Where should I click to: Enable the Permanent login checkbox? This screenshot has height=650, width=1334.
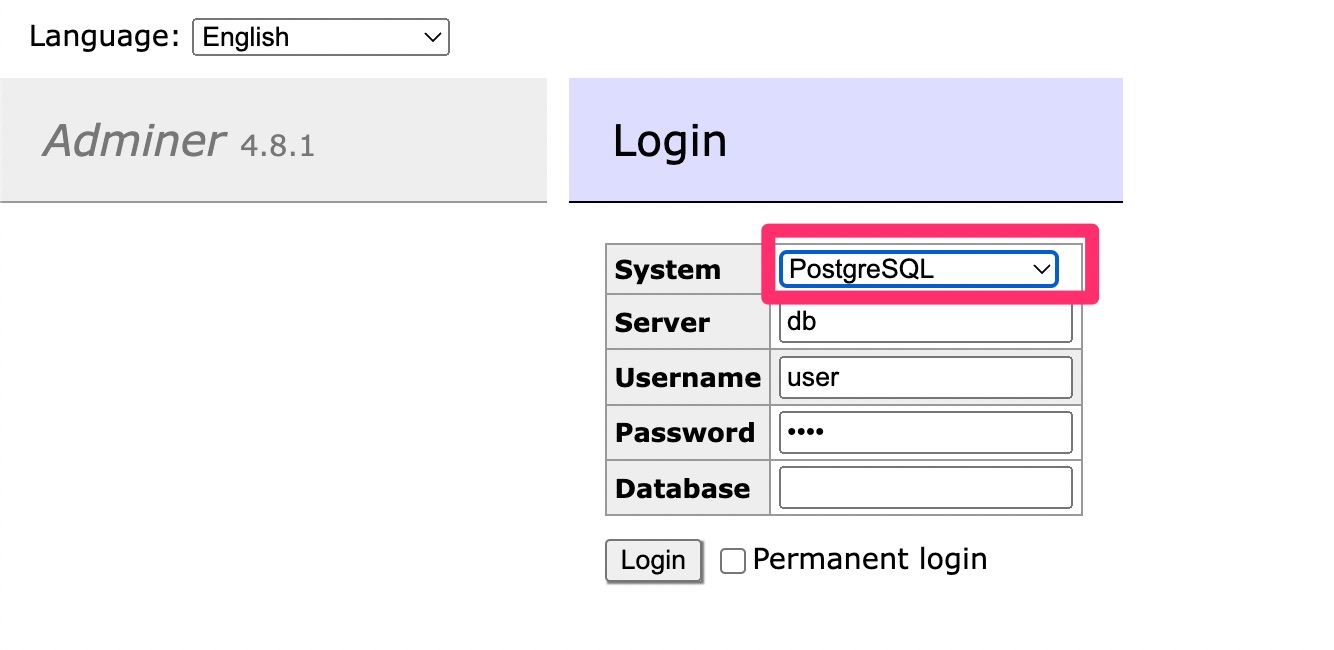[x=733, y=561]
